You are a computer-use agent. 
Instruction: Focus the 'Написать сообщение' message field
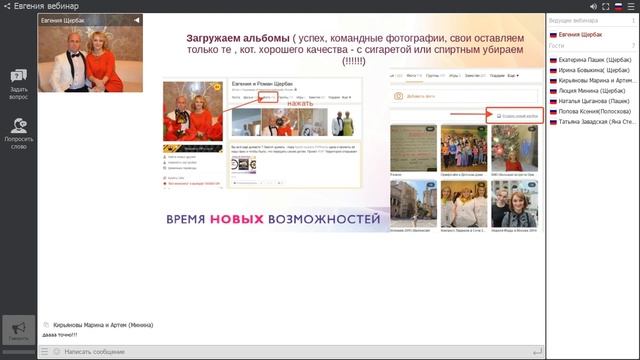point(296,351)
